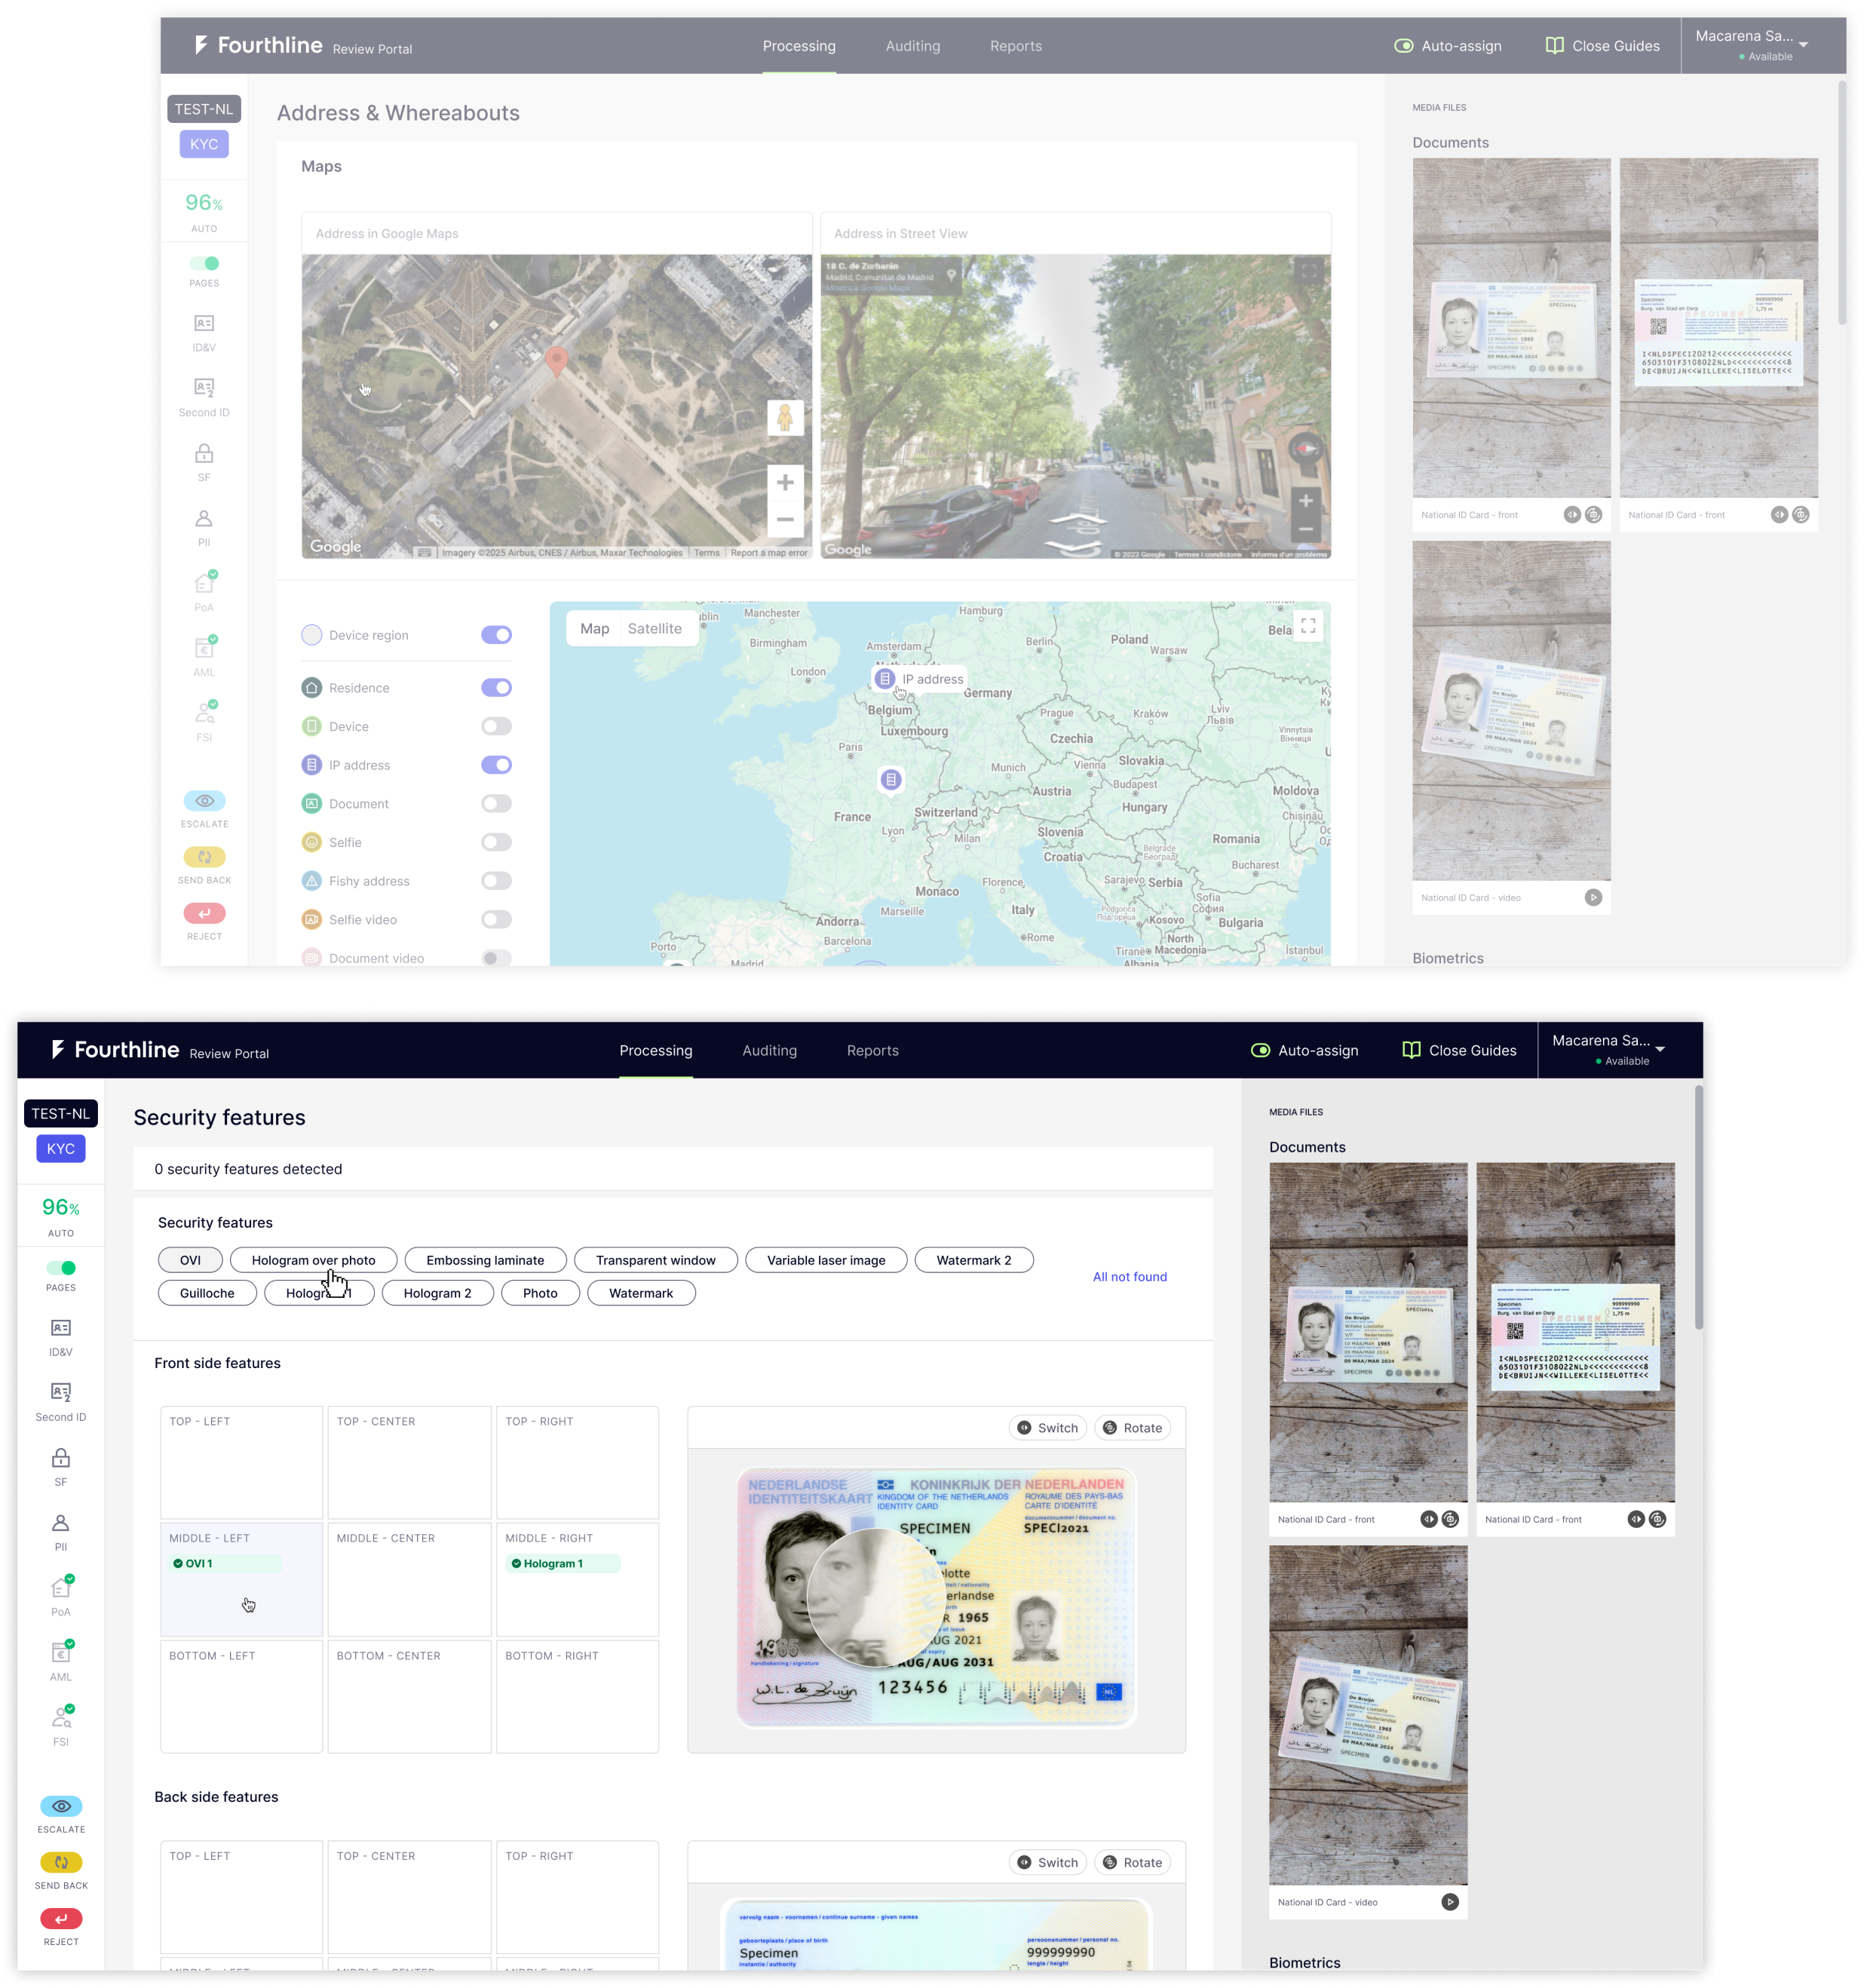This screenshot has width=1864, height=1988.
Task: Switch to Auditing tab in top window
Action: 912,46
